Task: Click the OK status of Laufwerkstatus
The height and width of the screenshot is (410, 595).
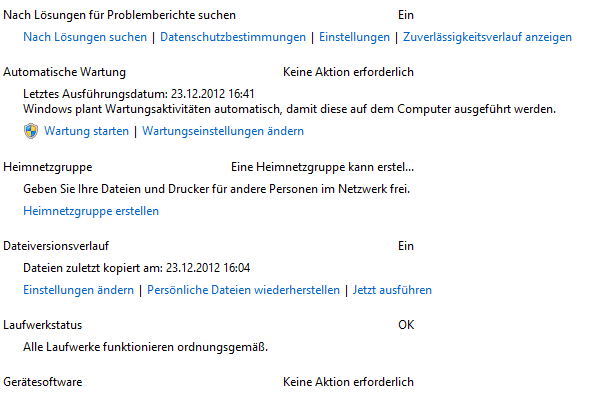Action: coord(406,325)
